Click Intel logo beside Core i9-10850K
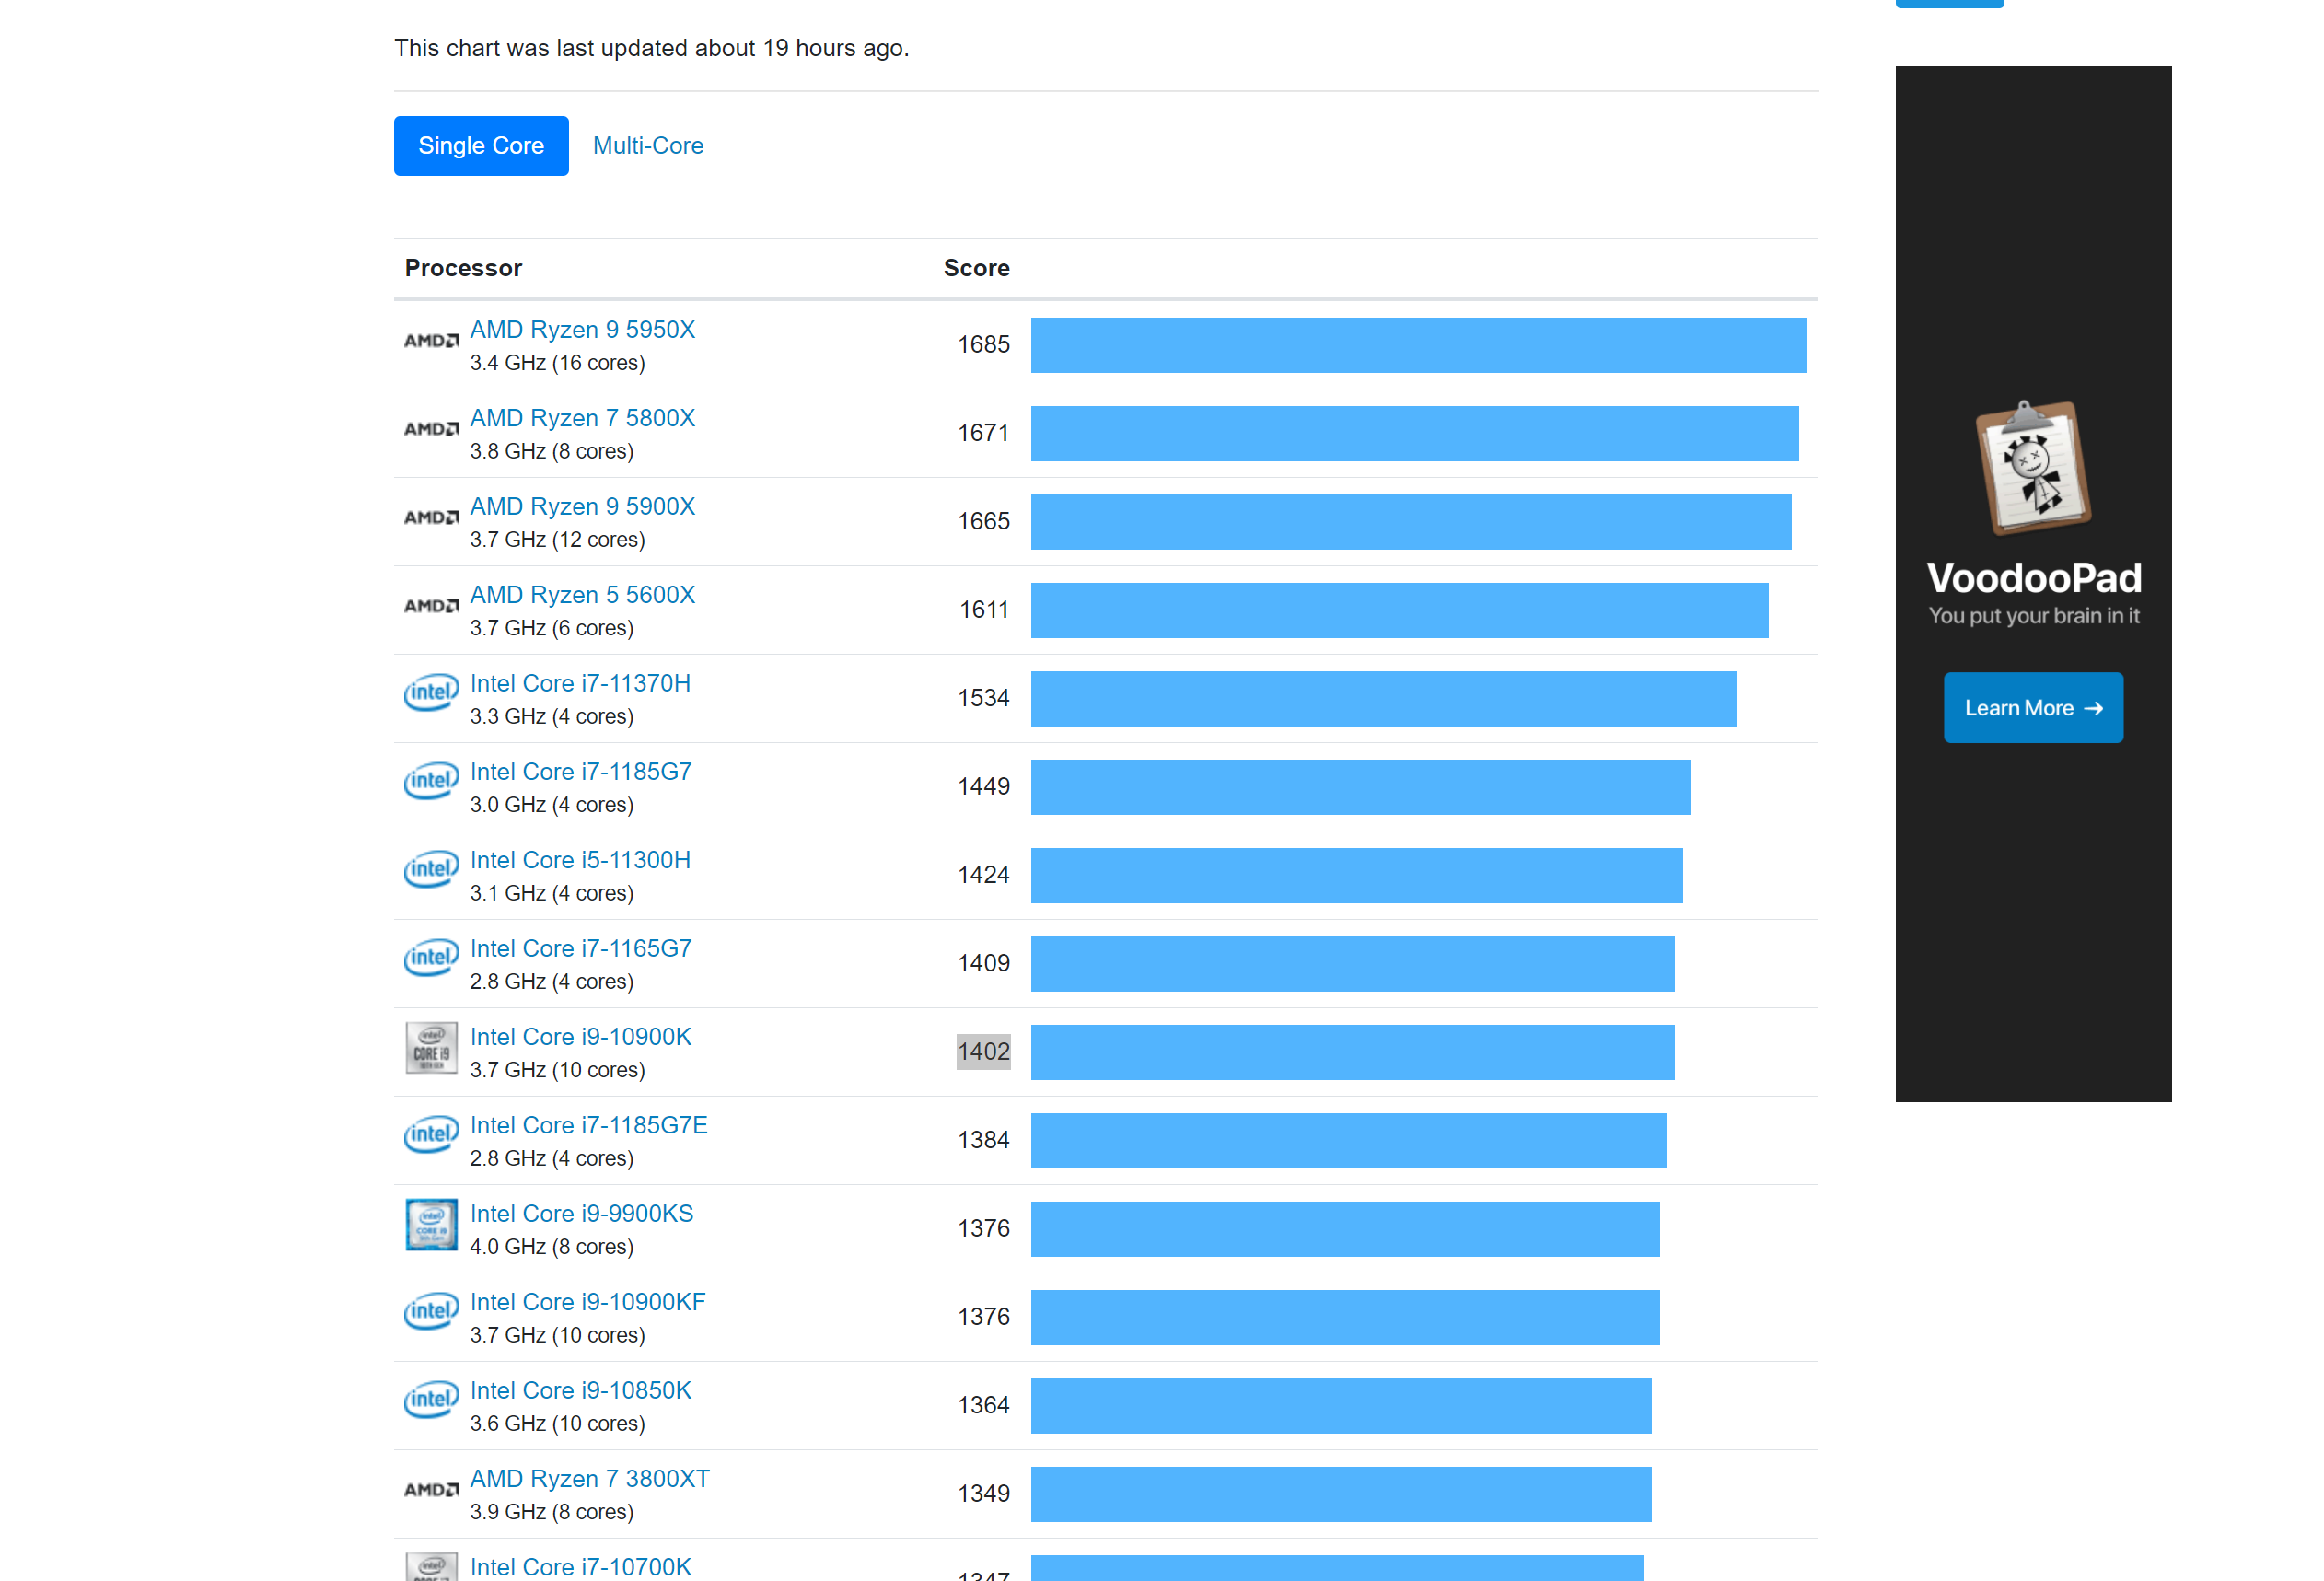The image size is (2324, 1581). pyautogui.click(x=431, y=1399)
